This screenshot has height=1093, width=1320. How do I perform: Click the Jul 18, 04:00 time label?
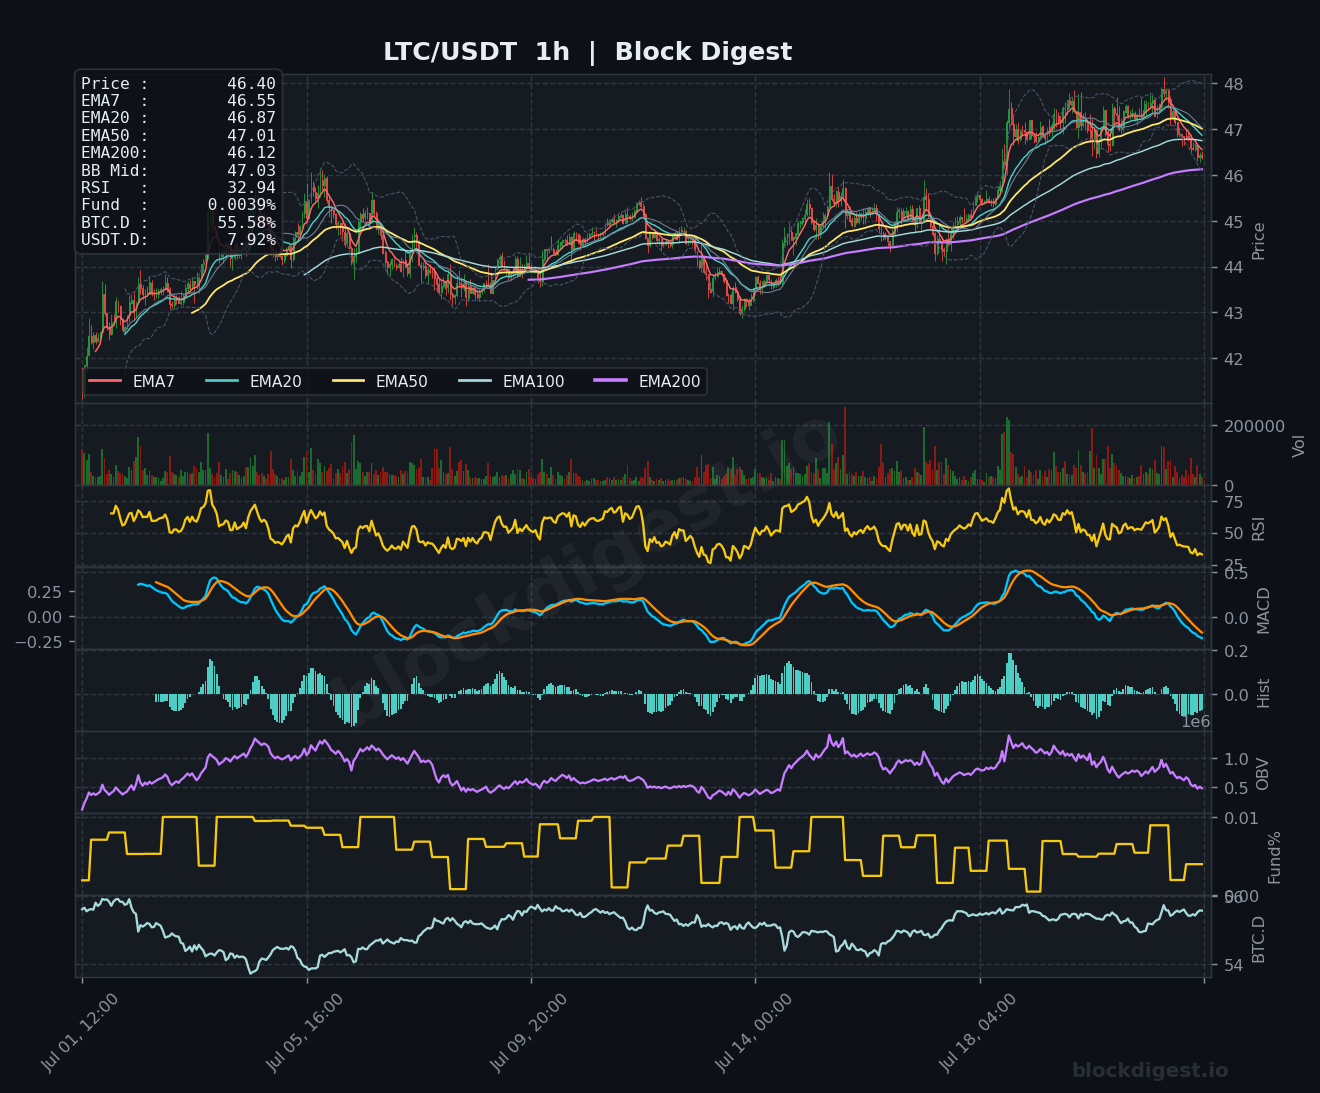tap(980, 1032)
